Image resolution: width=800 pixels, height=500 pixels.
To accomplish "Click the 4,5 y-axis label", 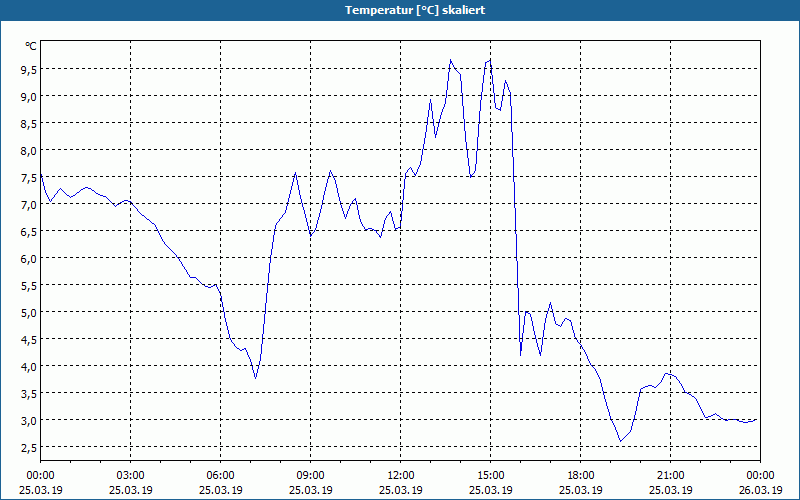I will (28, 340).
